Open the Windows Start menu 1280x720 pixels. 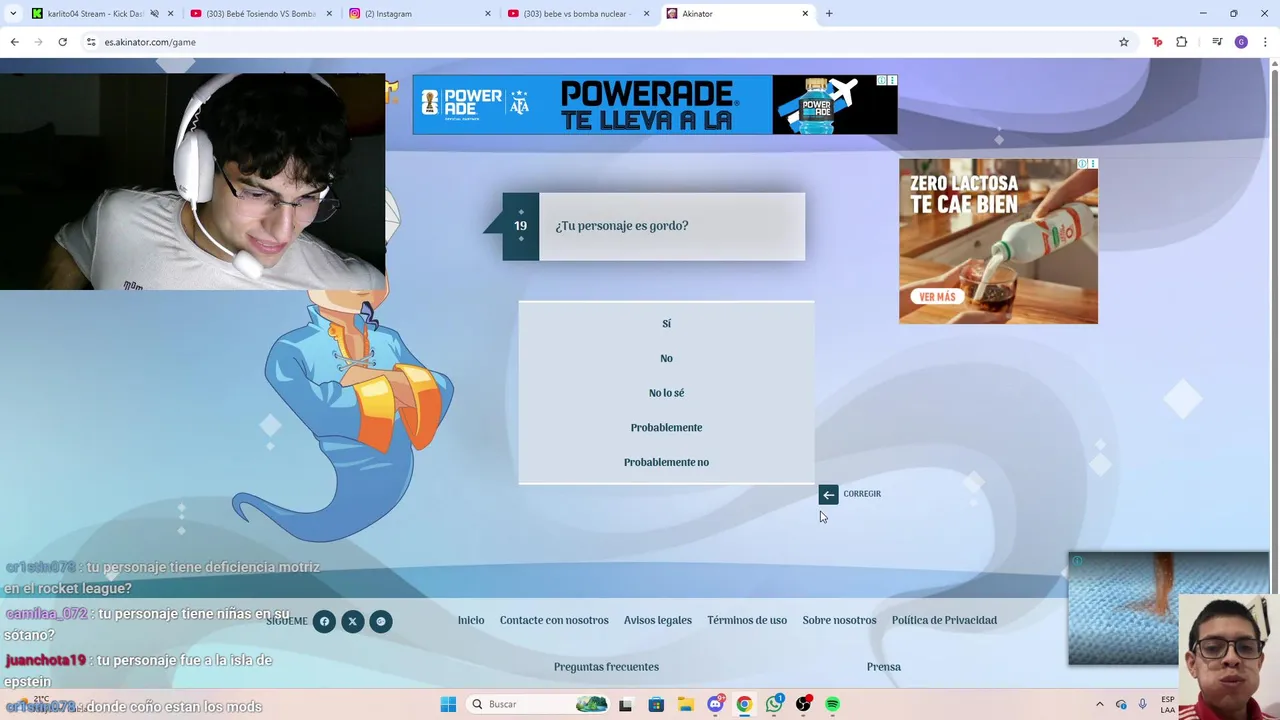tap(448, 704)
